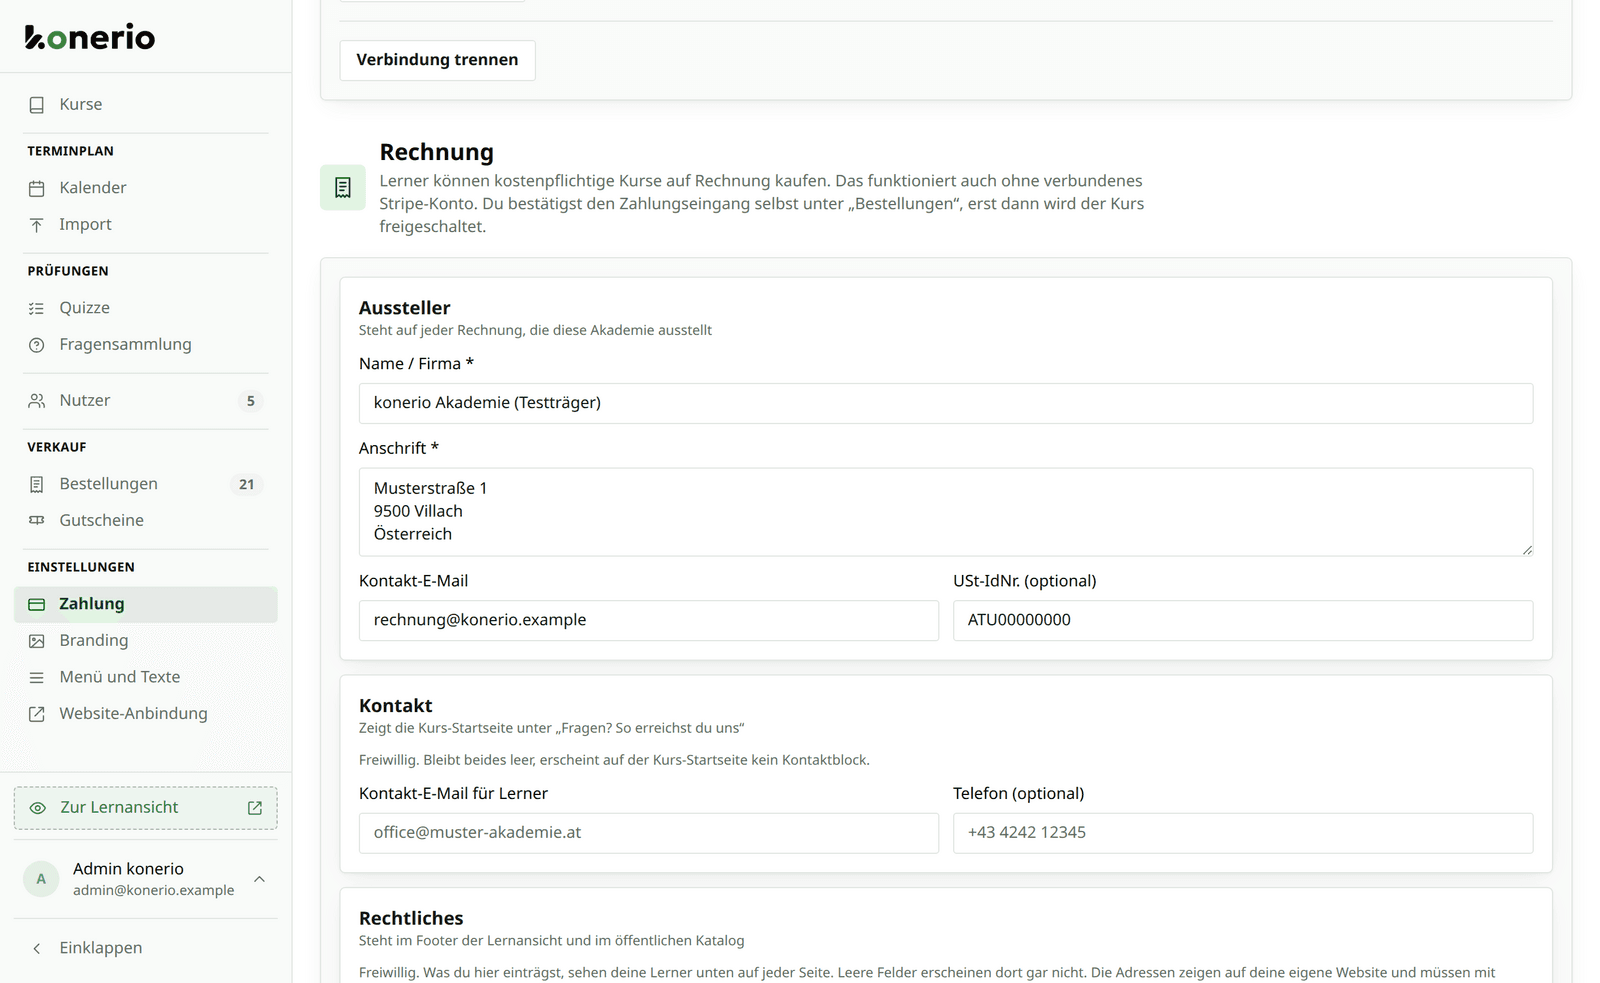
Task: Open Fragensammlung in the sidebar
Action: coord(146,345)
